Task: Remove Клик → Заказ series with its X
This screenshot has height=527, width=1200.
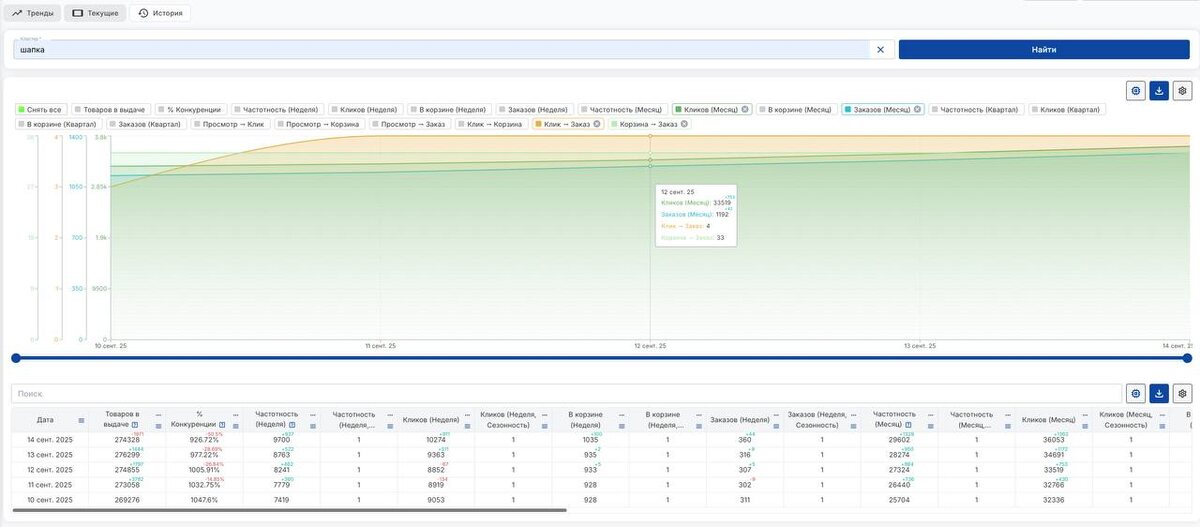Action: coord(597,124)
